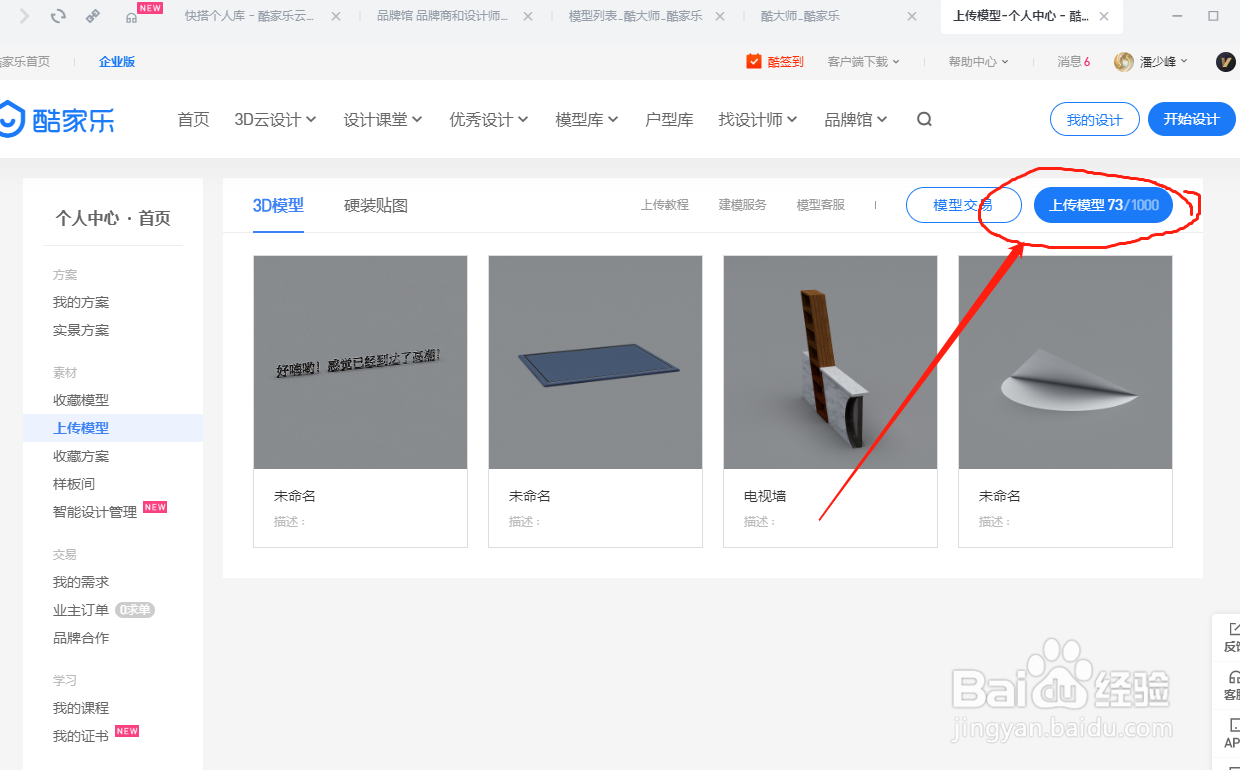
Task: Open 实景方案 in sidebar
Action: (x=81, y=330)
